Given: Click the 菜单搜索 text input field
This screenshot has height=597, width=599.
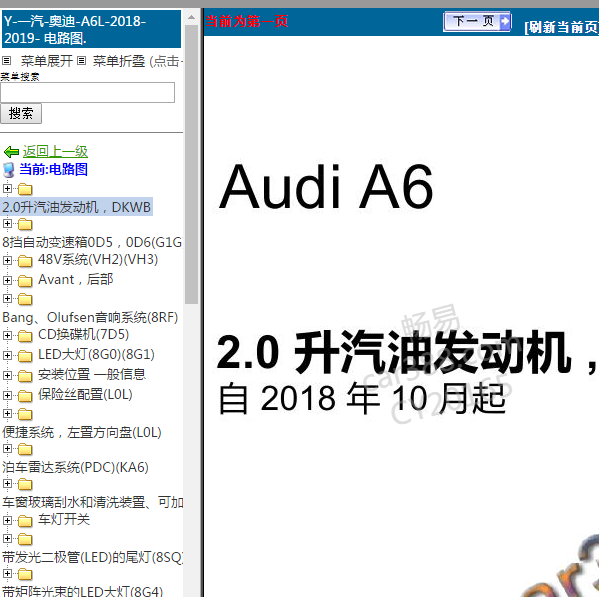Looking at the screenshot, I should point(87,92).
